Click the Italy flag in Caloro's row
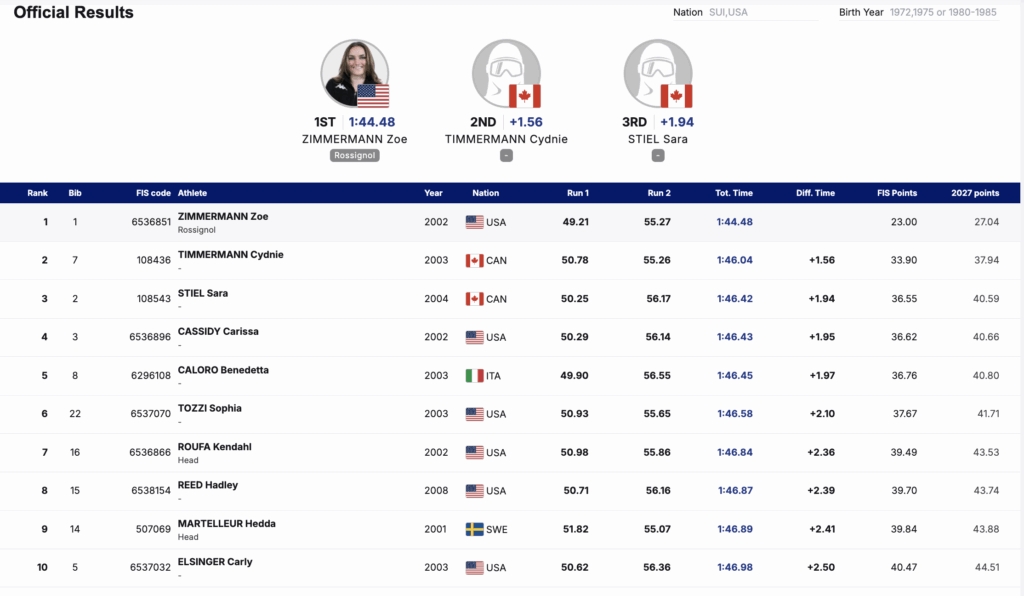 (x=474, y=376)
